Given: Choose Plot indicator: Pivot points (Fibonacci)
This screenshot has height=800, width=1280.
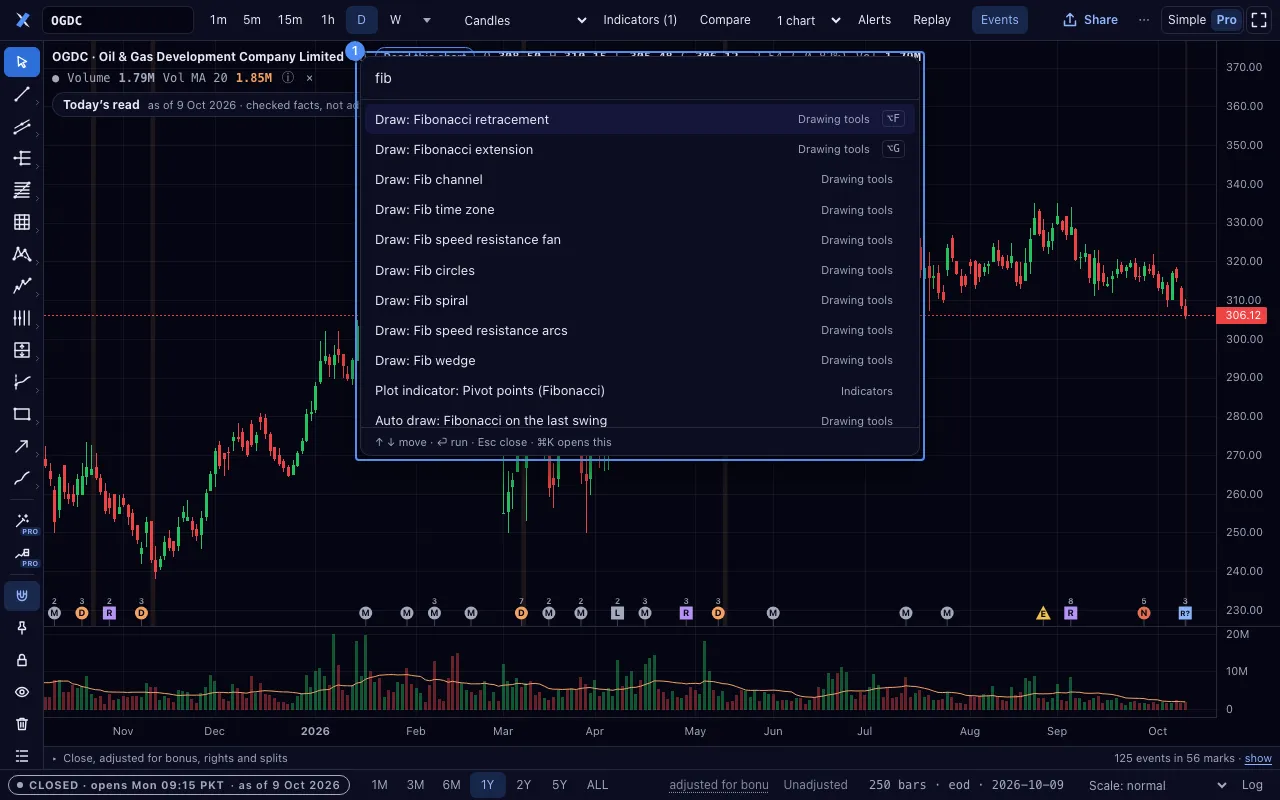Looking at the screenshot, I should click(639, 390).
